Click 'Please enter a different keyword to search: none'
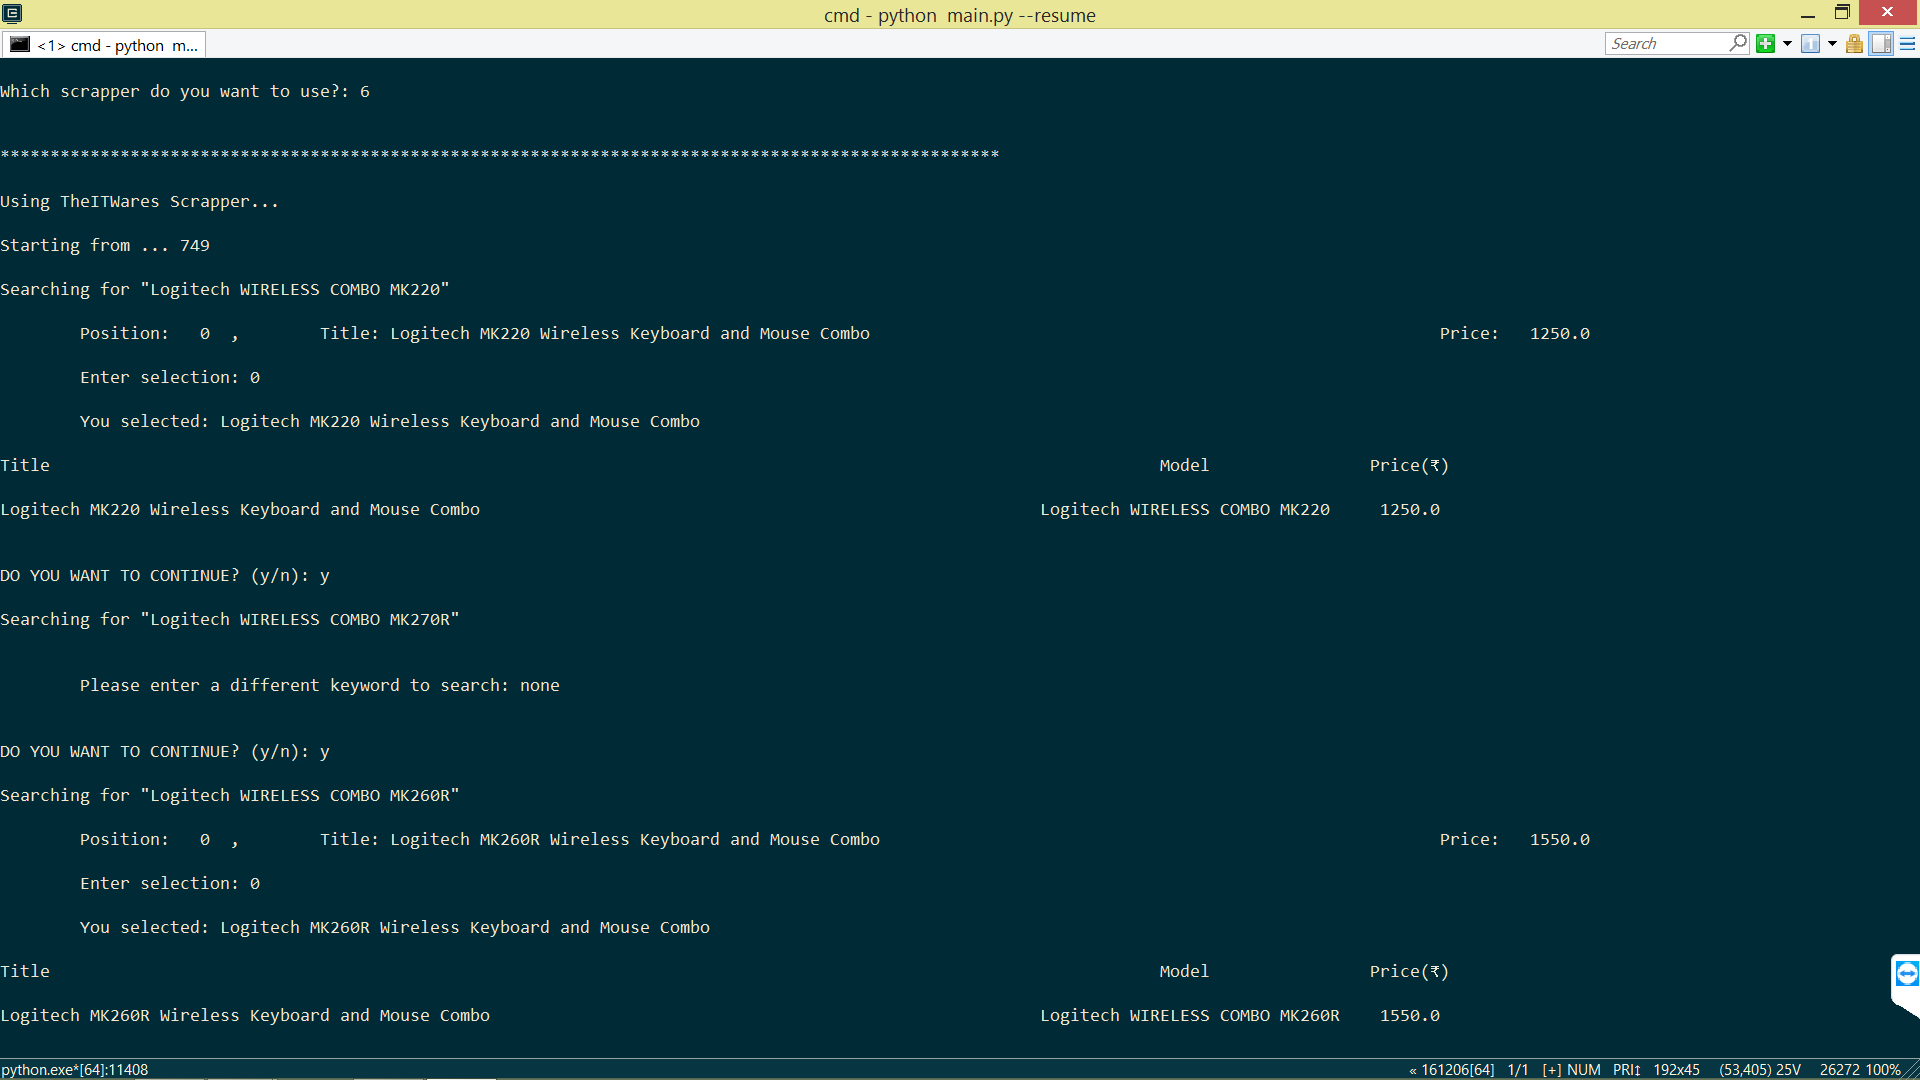Viewport: 1920px width, 1080px height. 320,685
